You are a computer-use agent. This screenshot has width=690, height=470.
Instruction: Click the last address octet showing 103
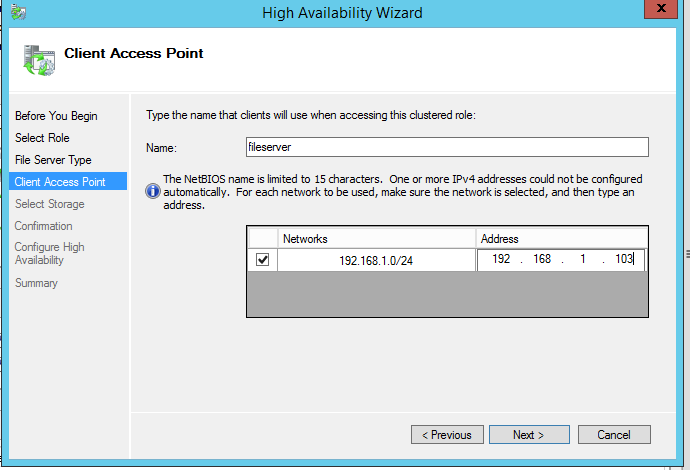point(625,260)
